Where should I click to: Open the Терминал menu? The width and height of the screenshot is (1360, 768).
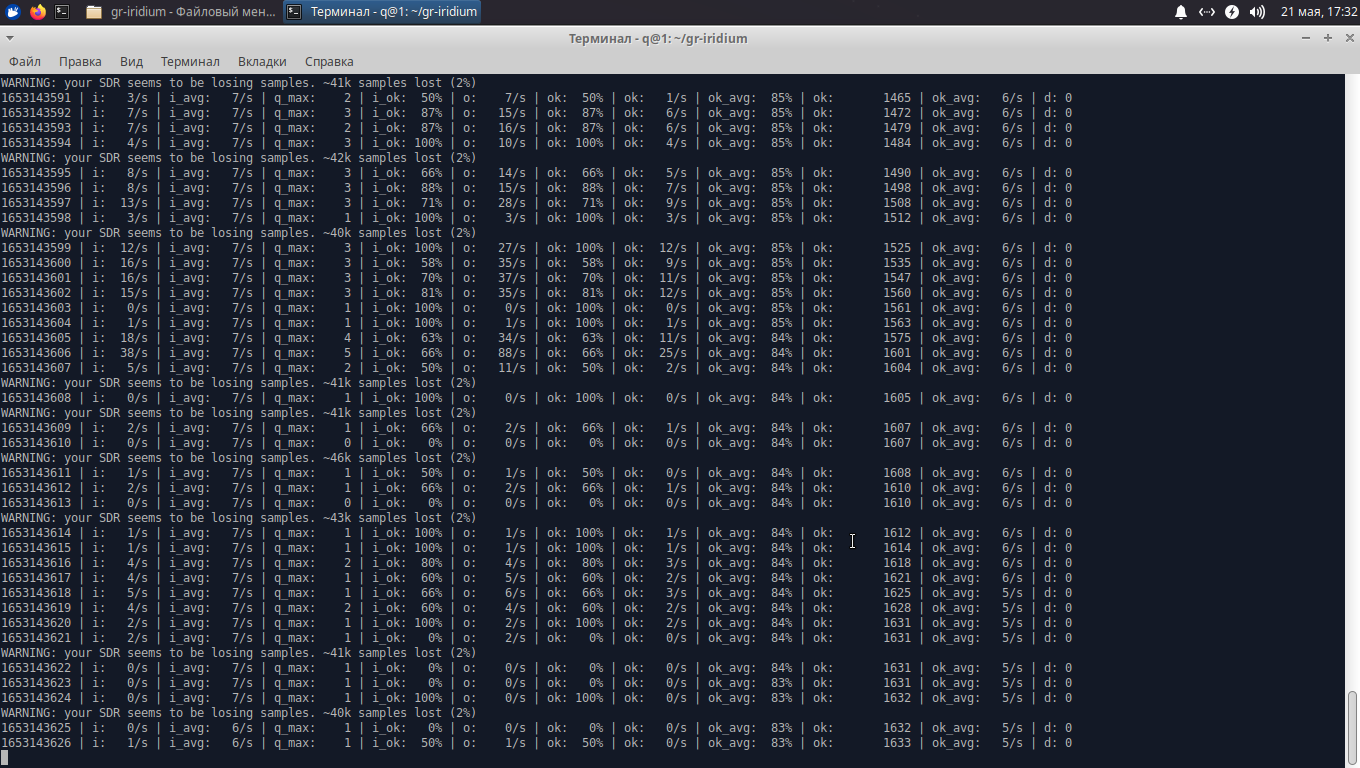coord(190,61)
